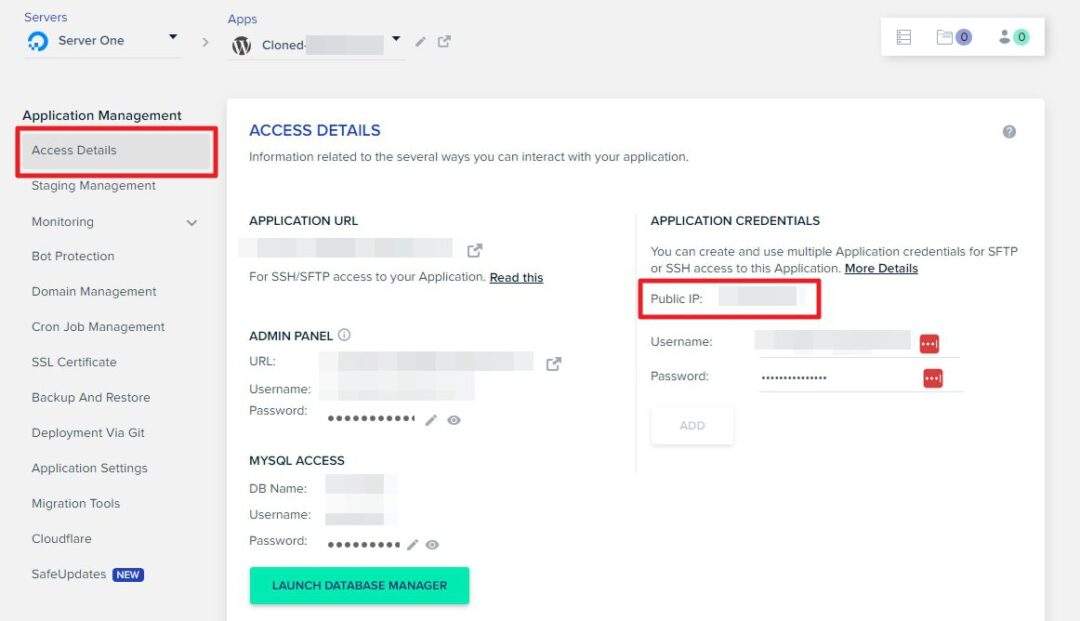Open projects folder icon with counter
The width and height of the screenshot is (1080, 621).
[953, 37]
